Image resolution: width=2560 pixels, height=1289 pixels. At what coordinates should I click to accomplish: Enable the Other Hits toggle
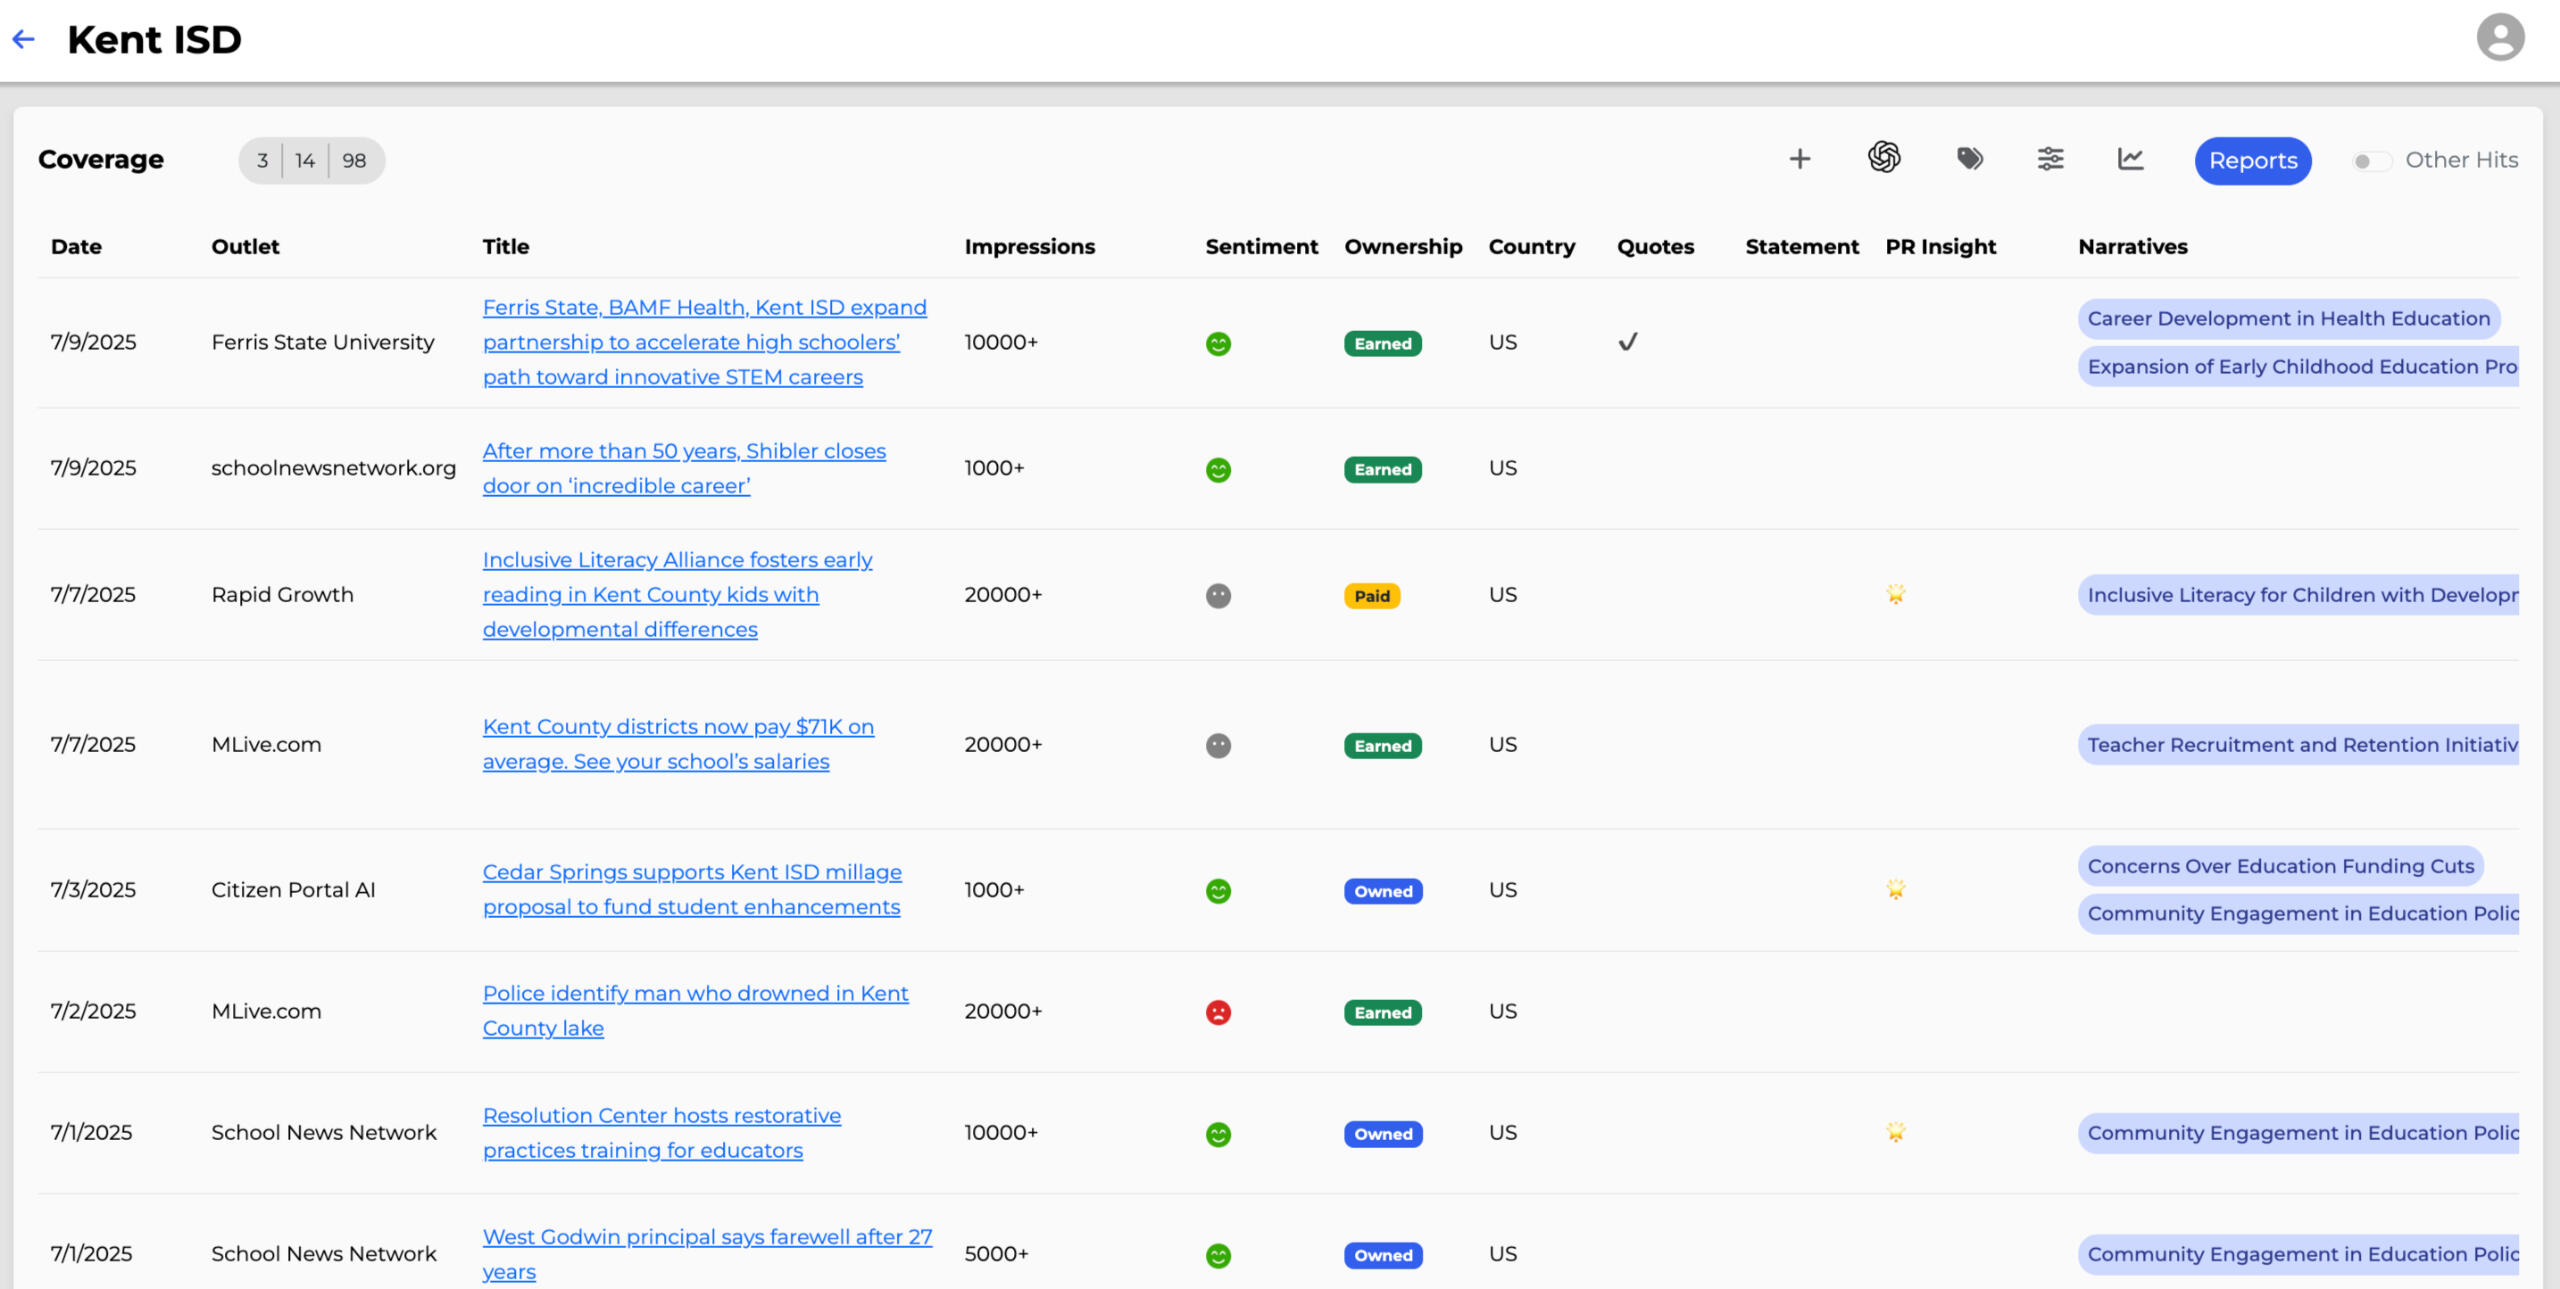2371,160
